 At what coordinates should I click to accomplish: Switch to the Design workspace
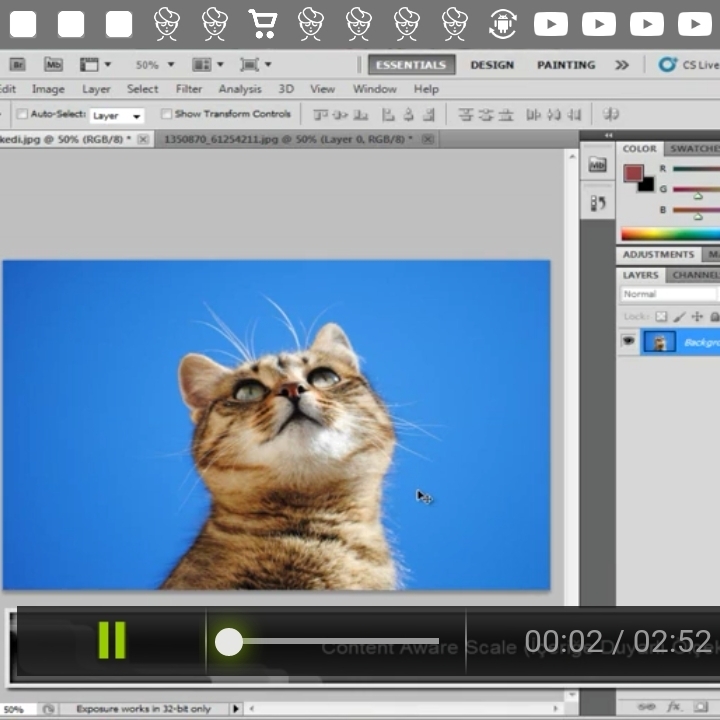(492, 65)
